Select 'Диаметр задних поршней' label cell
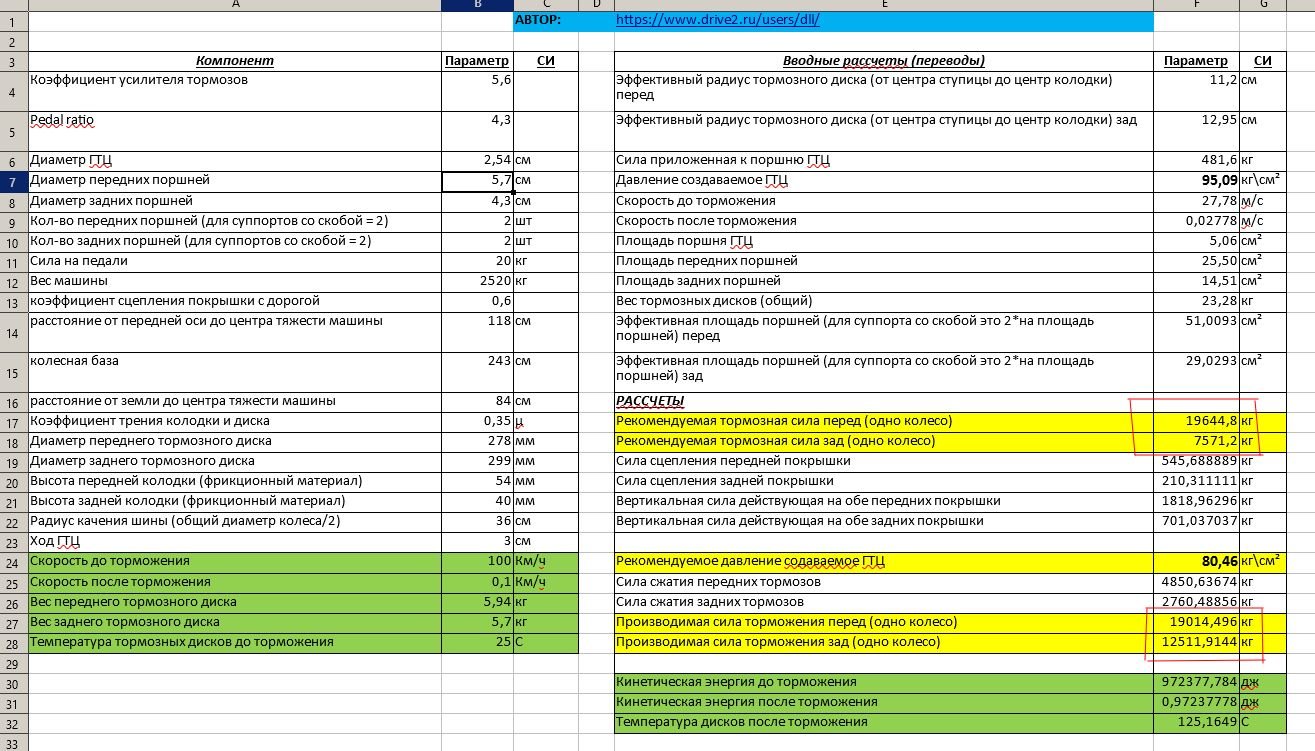Screen dimensions: 1315x751 click(235, 201)
